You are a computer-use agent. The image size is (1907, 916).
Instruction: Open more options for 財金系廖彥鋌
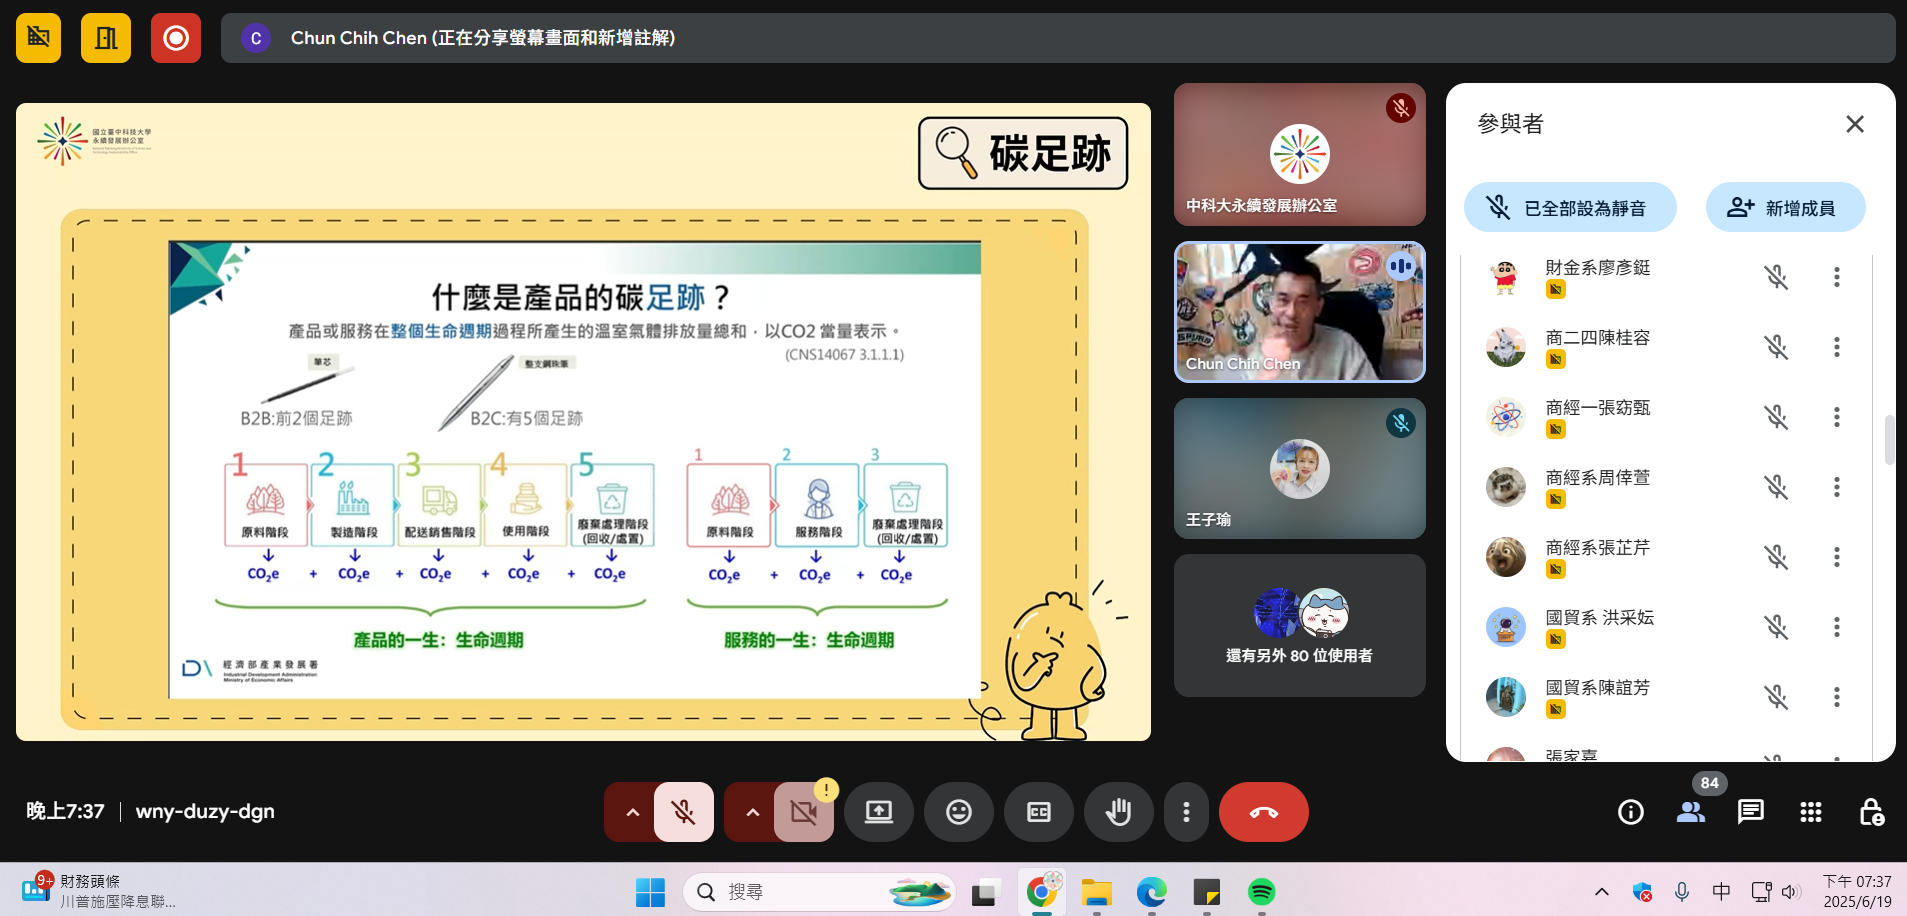click(1836, 277)
